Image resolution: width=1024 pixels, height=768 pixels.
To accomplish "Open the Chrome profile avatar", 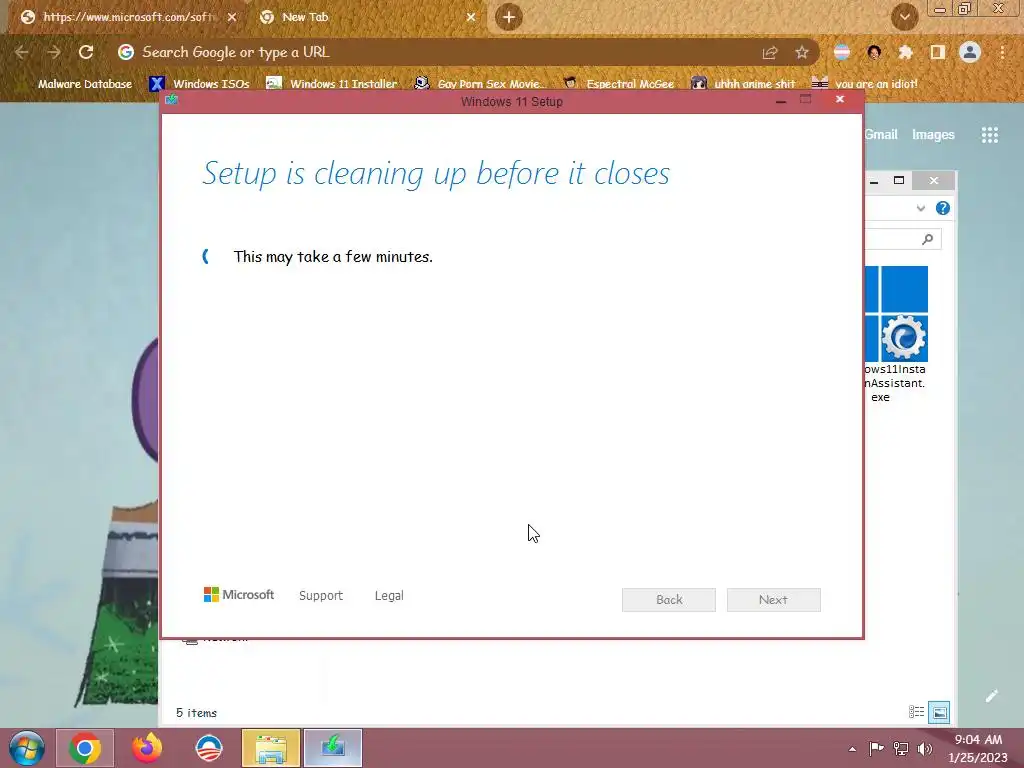I will click(x=970, y=52).
